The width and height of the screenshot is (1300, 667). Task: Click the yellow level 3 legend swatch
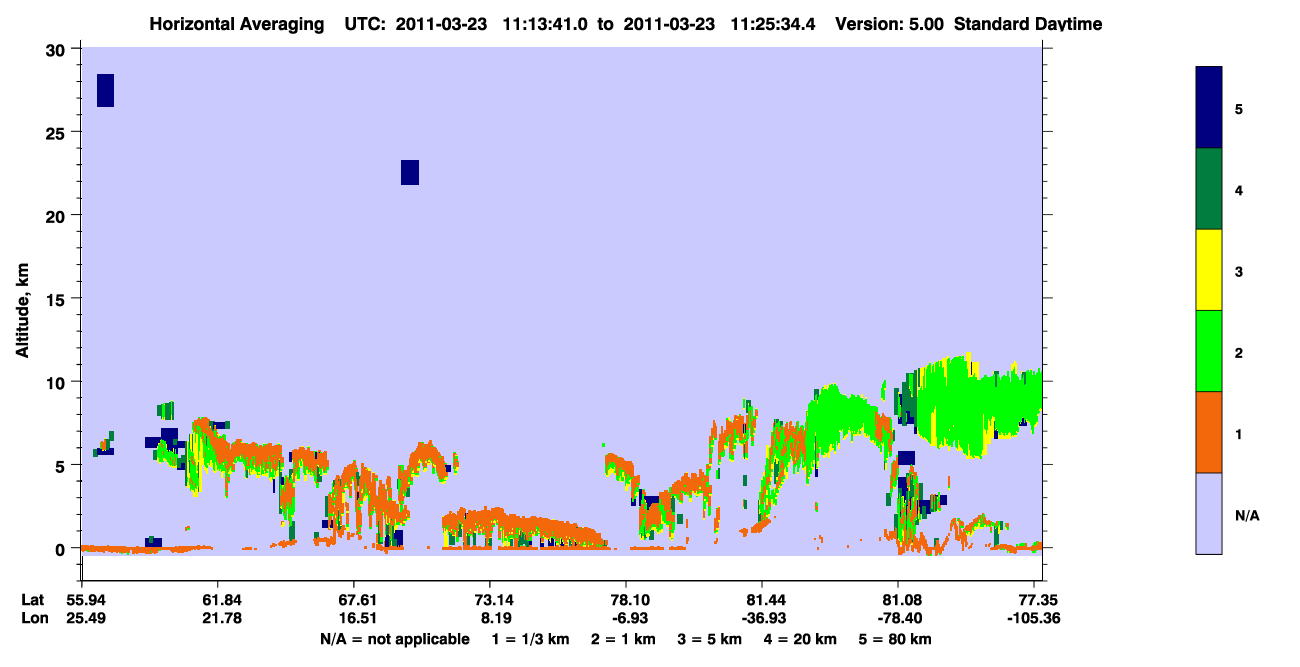[x=1209, y=270]
